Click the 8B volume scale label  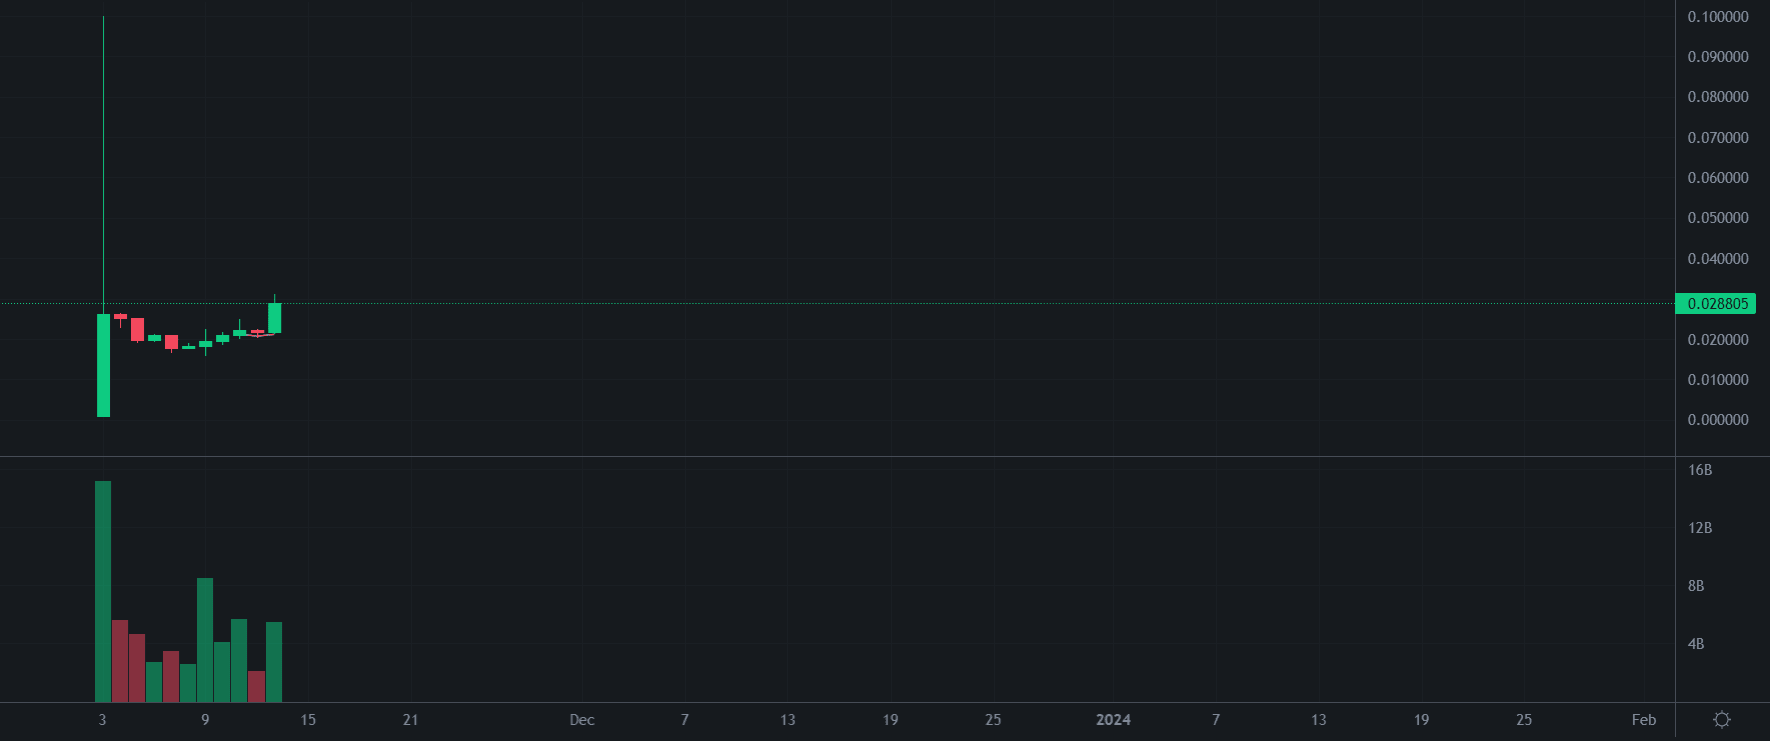pos(1696,586)
